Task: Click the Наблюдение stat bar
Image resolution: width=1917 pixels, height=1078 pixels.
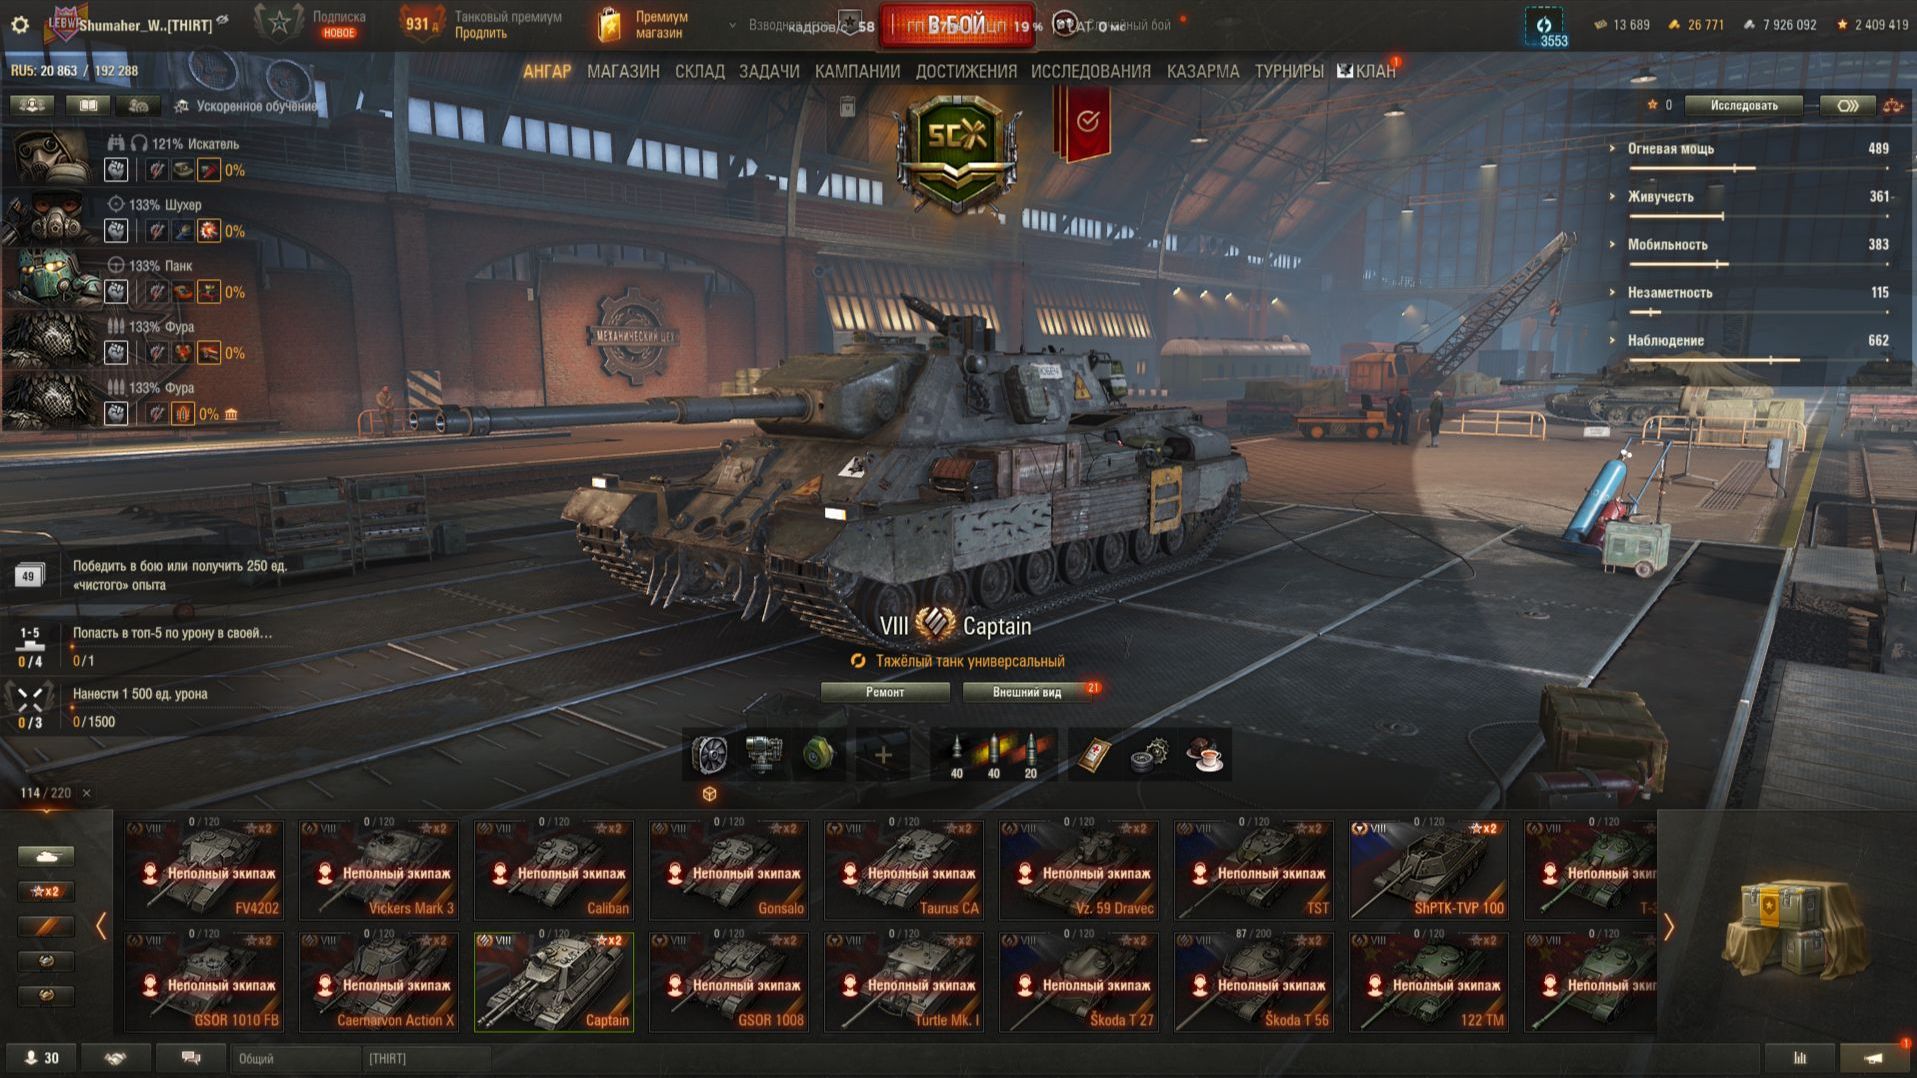Action: [x=1759, y=360]
